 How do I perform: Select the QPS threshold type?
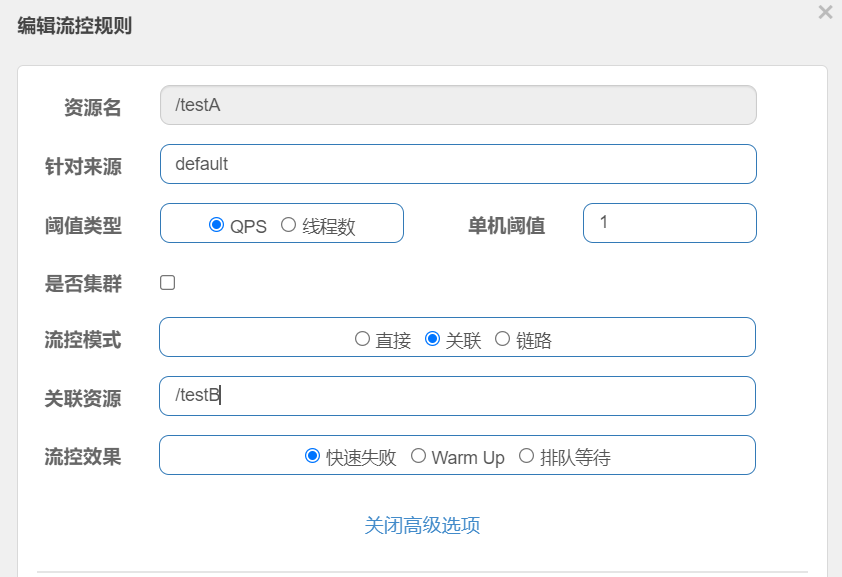tap(216, 224)
